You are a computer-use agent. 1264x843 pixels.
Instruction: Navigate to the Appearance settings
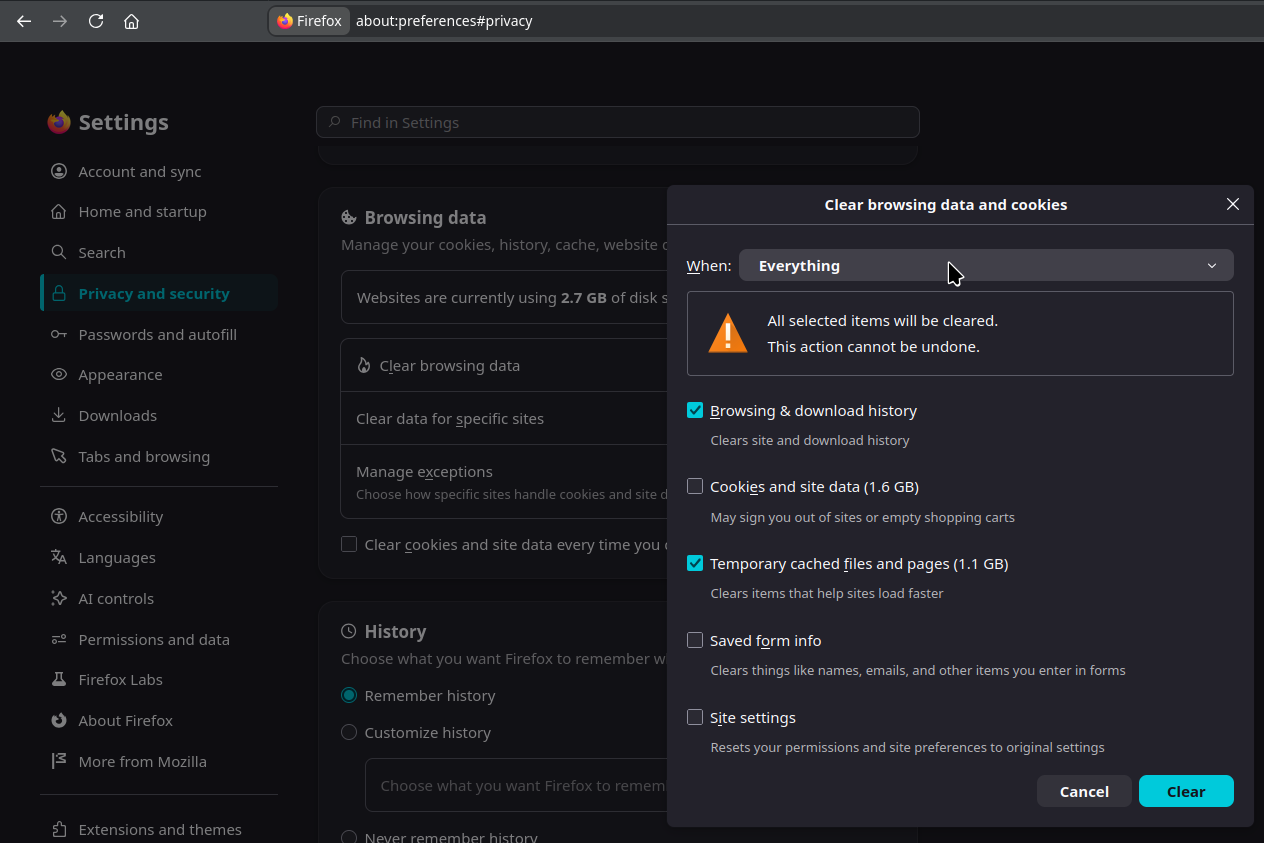[x=159, y=375]
